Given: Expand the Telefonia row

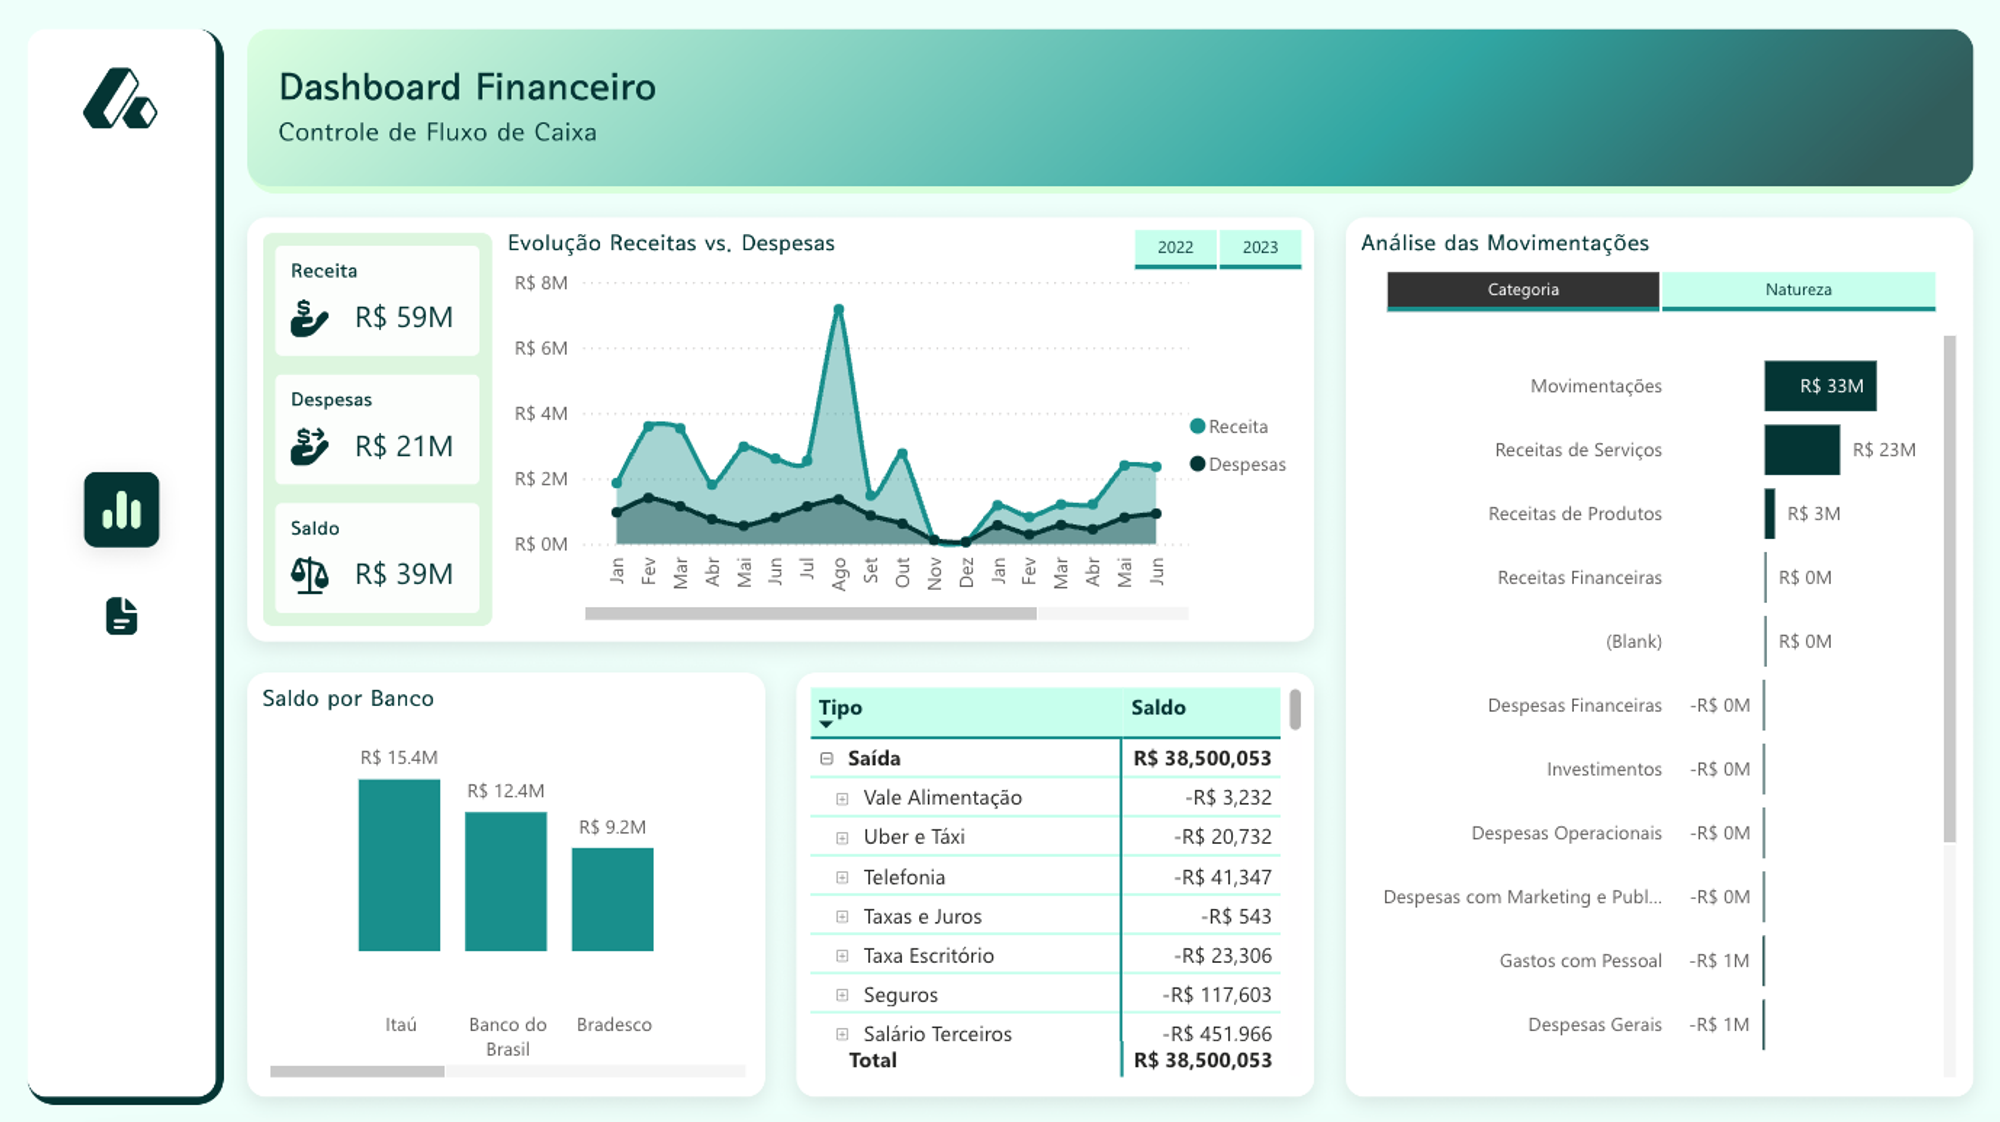Looking at the screenshot, I should (x=842, y=878).
